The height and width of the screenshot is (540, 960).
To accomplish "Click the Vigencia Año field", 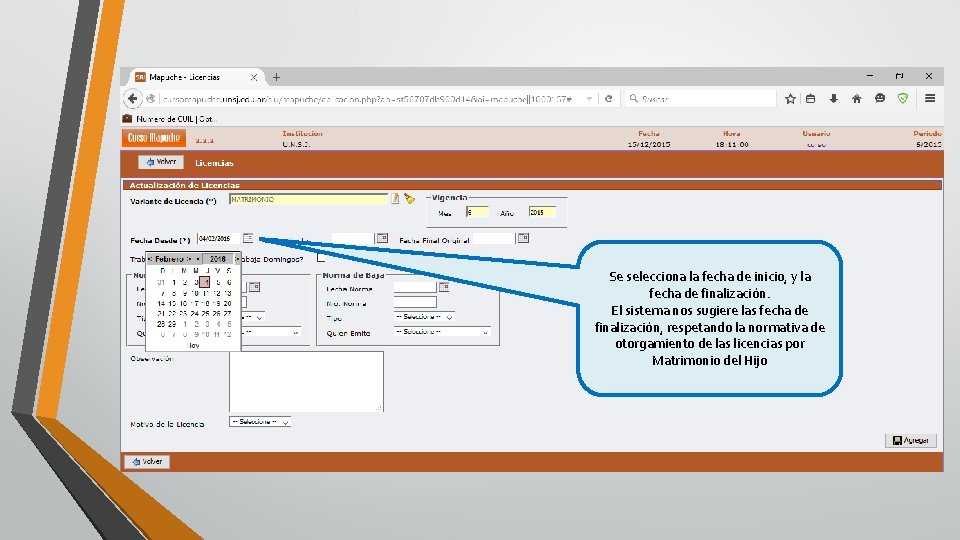I will tap(542, 212).
